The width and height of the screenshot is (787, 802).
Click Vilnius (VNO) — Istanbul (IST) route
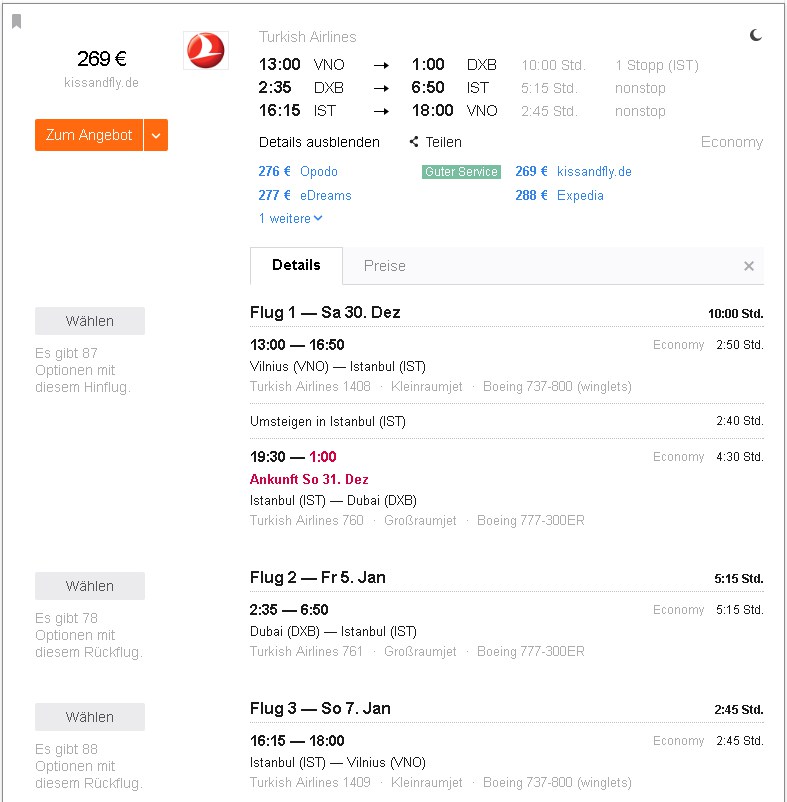click(x=338, y=366)
